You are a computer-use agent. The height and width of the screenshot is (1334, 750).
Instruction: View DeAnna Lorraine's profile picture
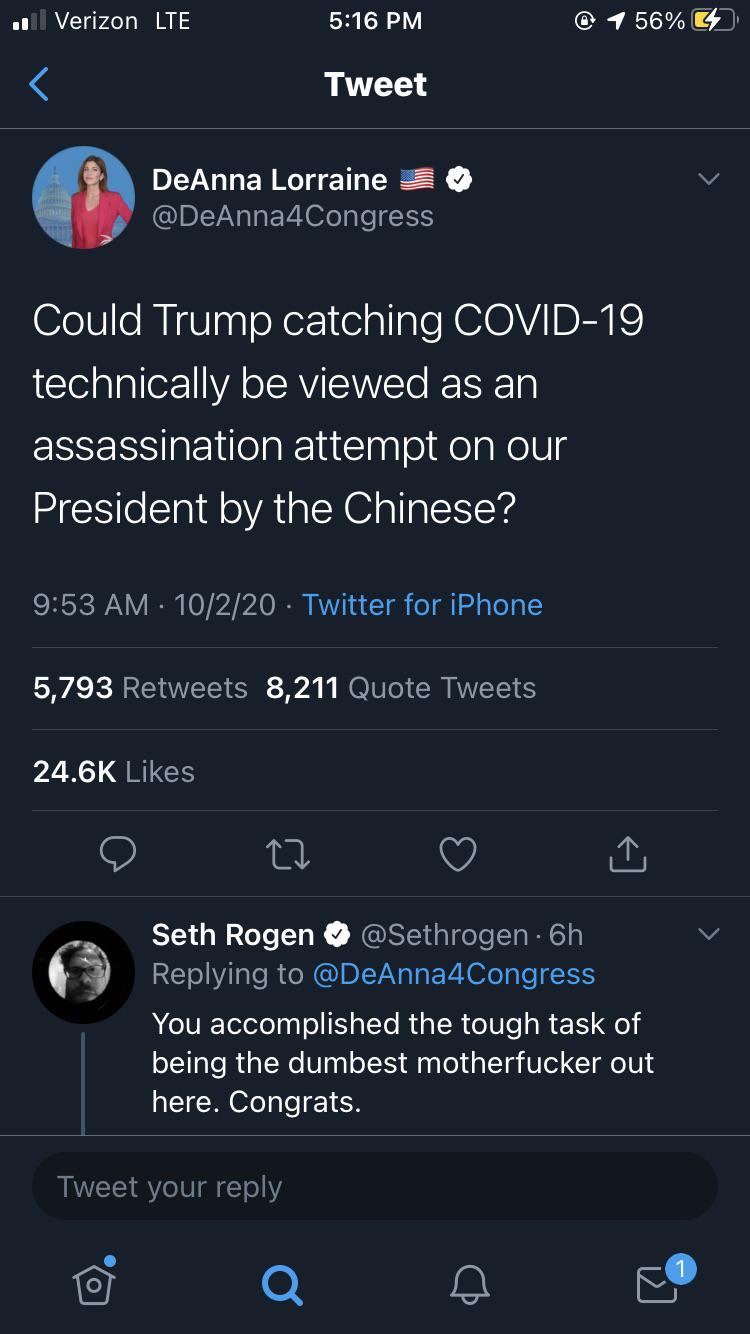[84, 197]
